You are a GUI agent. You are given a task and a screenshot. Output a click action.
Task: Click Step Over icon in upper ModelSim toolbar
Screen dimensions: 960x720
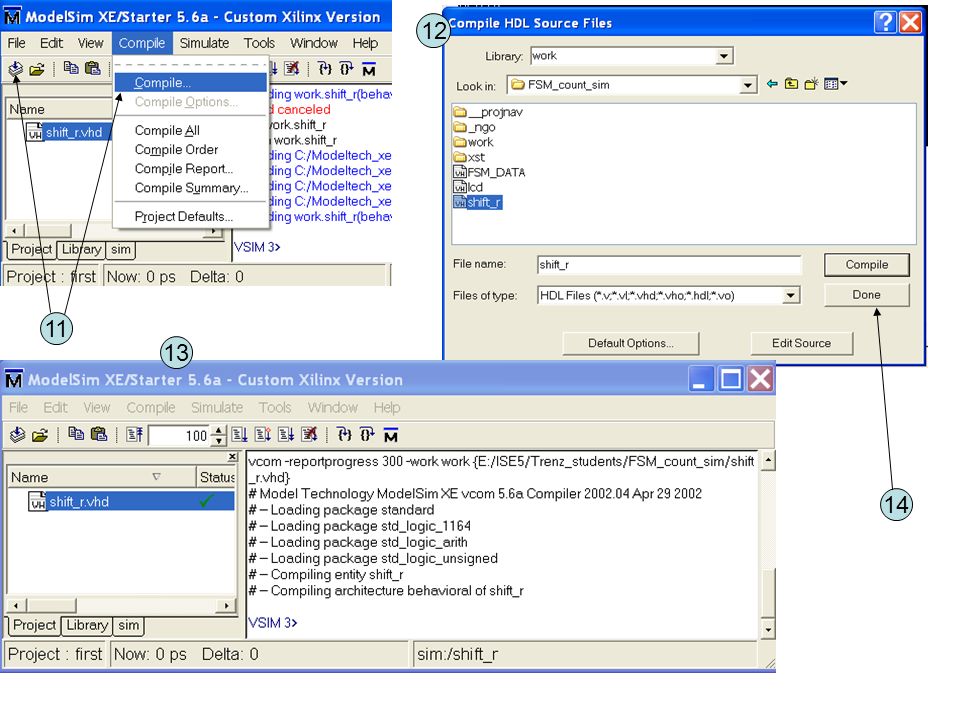[x=346, y=68]
